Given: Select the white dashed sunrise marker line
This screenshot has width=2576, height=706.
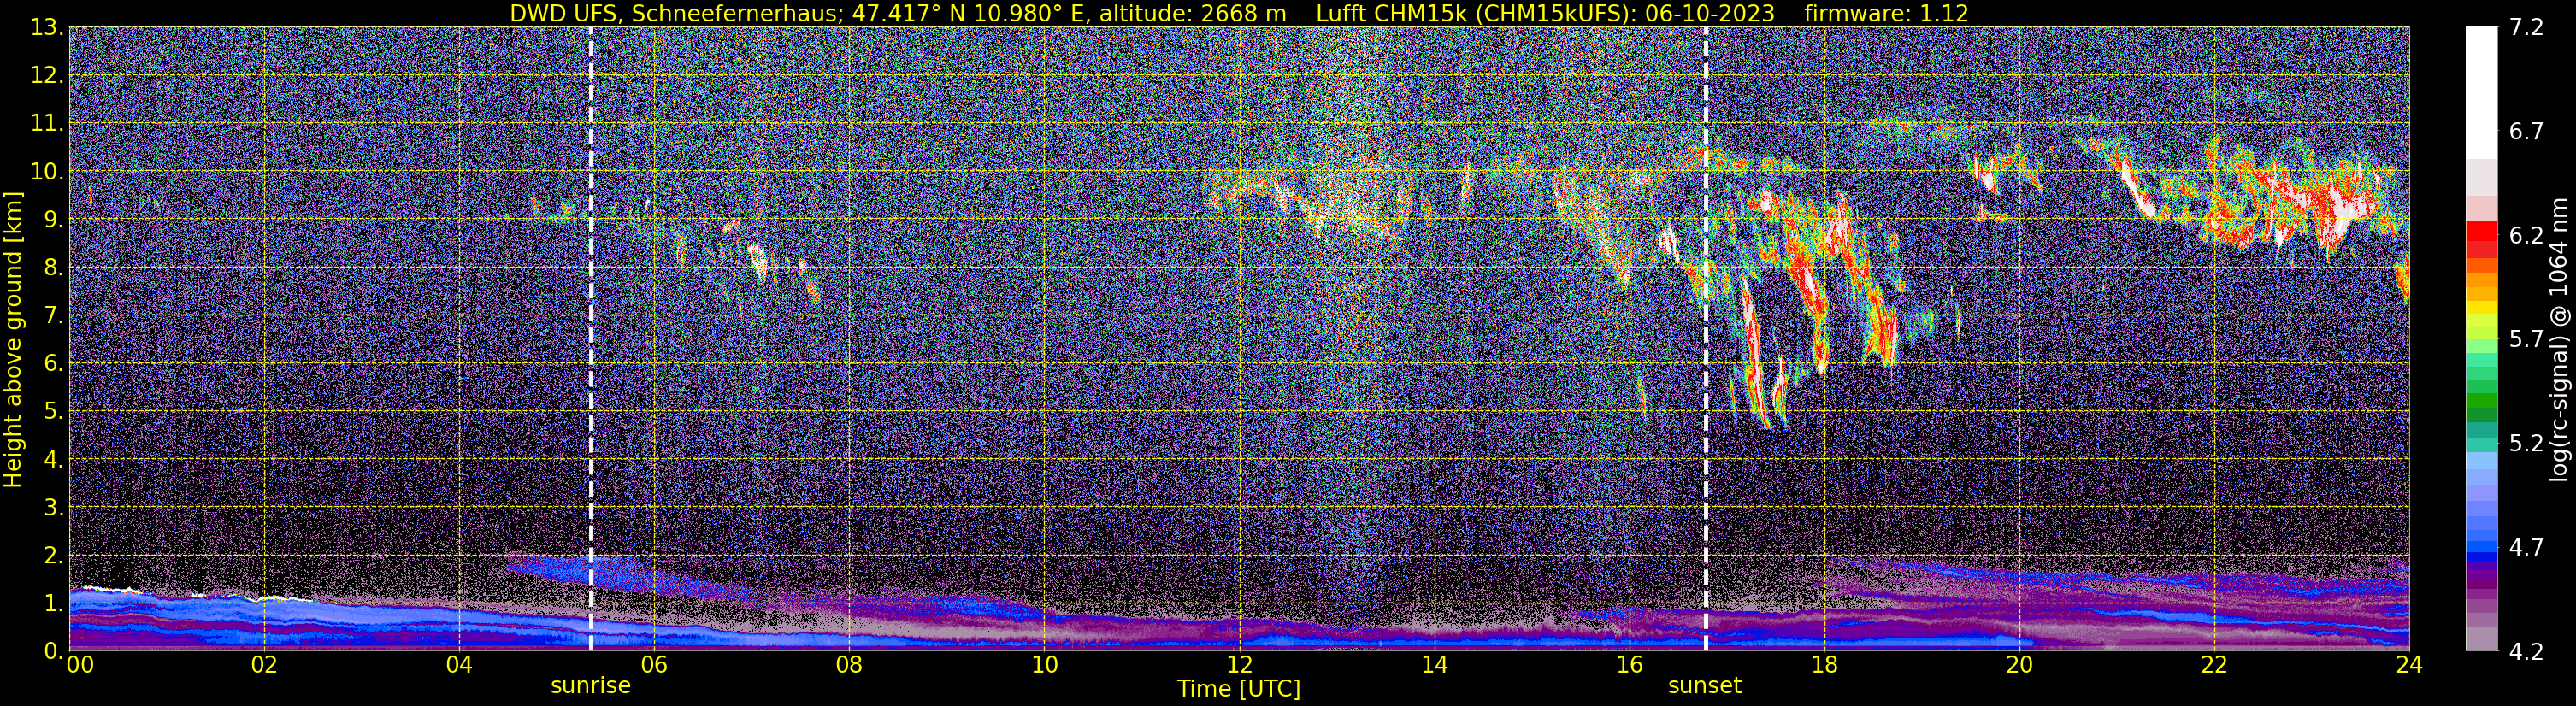Looking at the screenshot, I should (590, 339).
